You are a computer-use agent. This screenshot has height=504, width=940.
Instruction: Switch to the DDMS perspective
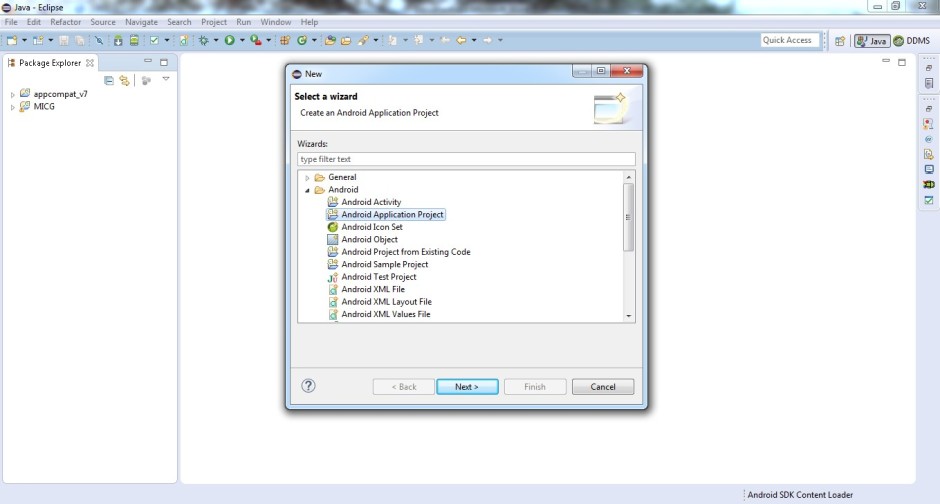coord(912,41)
